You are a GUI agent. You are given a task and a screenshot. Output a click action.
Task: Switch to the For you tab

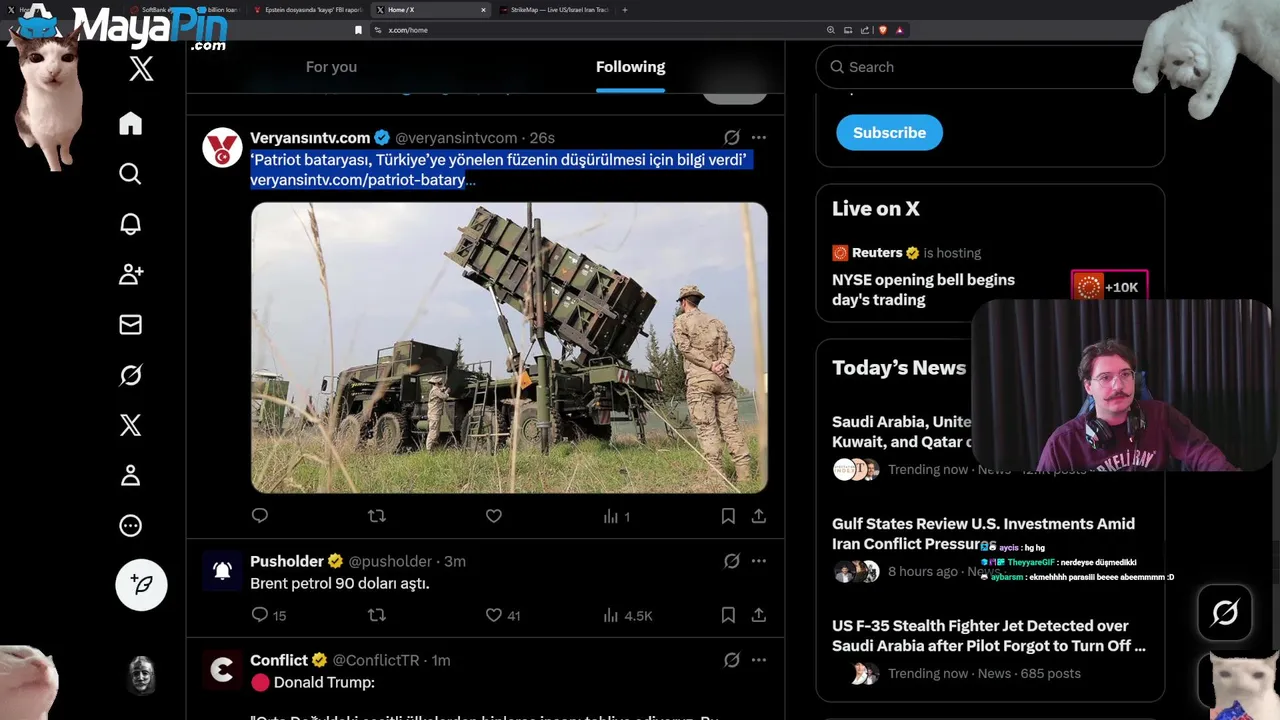click(331, 67)
